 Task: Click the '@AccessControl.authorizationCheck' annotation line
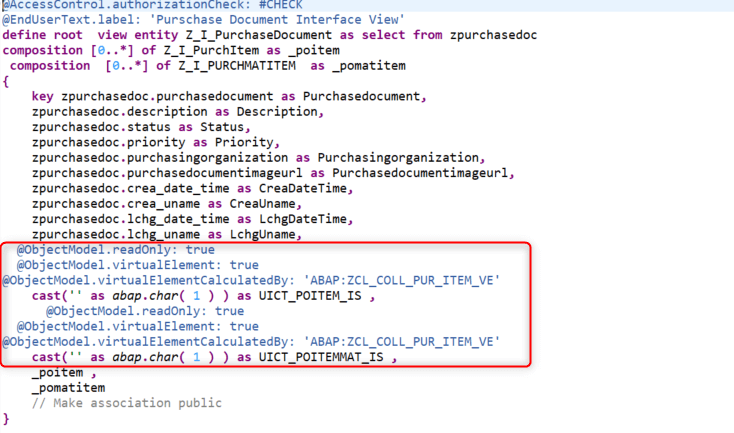[153, 5]
